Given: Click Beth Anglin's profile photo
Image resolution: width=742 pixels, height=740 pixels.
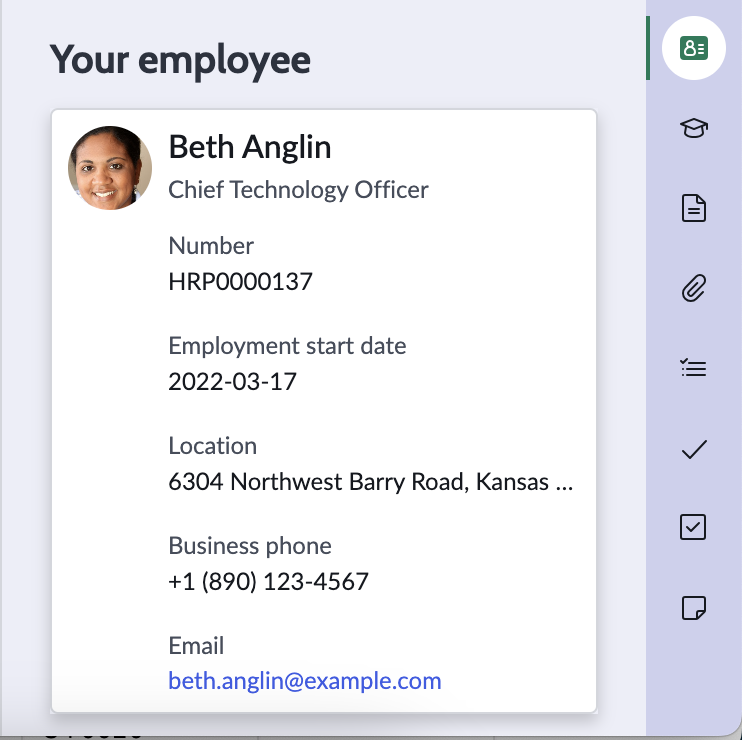Looking at the screenshot, I should [x=110, y=167].
